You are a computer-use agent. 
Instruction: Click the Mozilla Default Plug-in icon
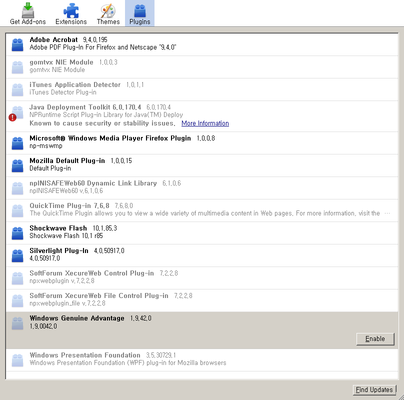[x=17, y=165]
